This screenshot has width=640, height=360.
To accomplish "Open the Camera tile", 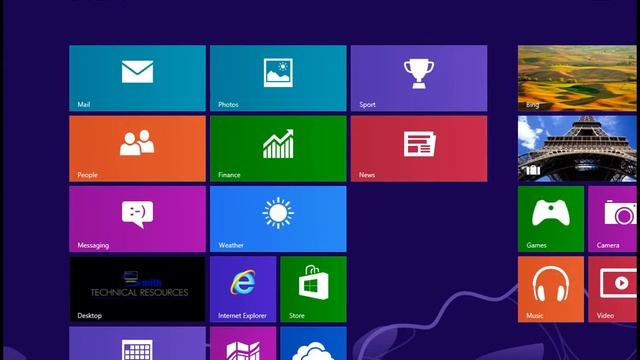I will point(613,219).
